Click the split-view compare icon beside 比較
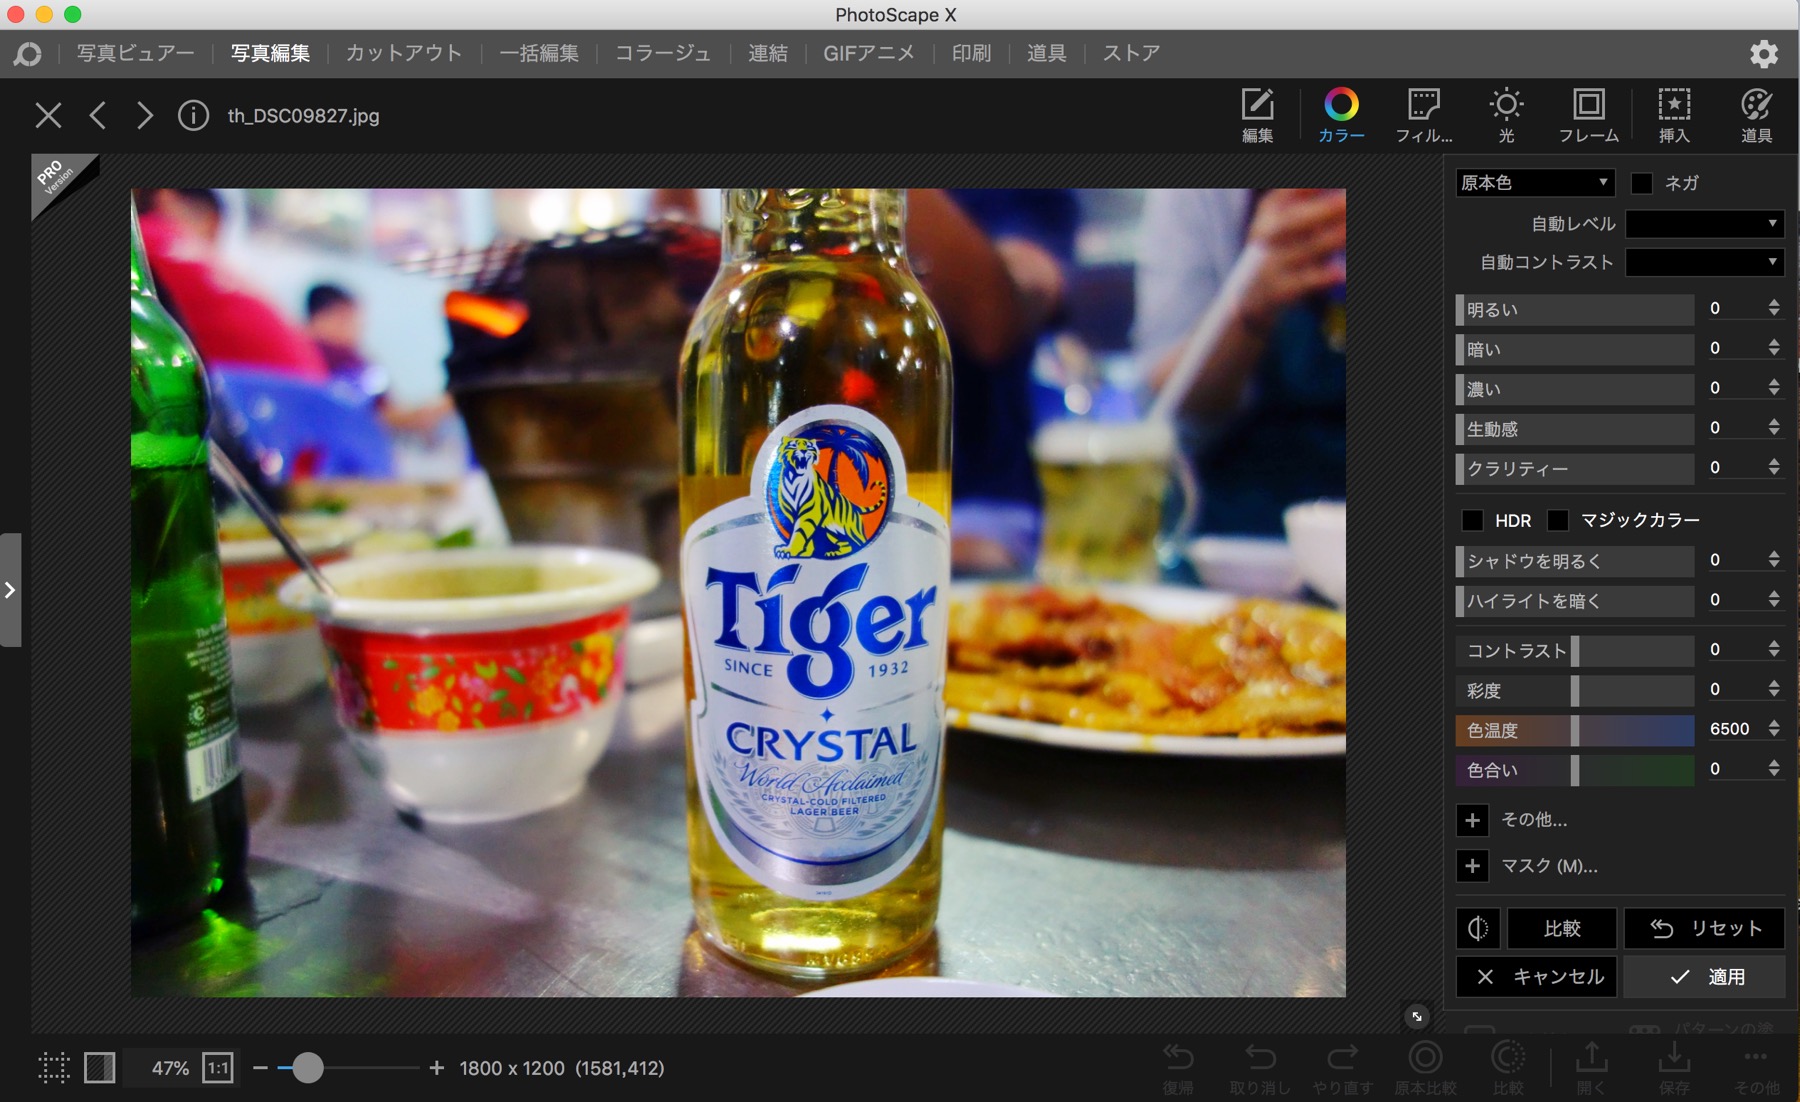The image size is (1800, 1102). tap(1477, 928)
